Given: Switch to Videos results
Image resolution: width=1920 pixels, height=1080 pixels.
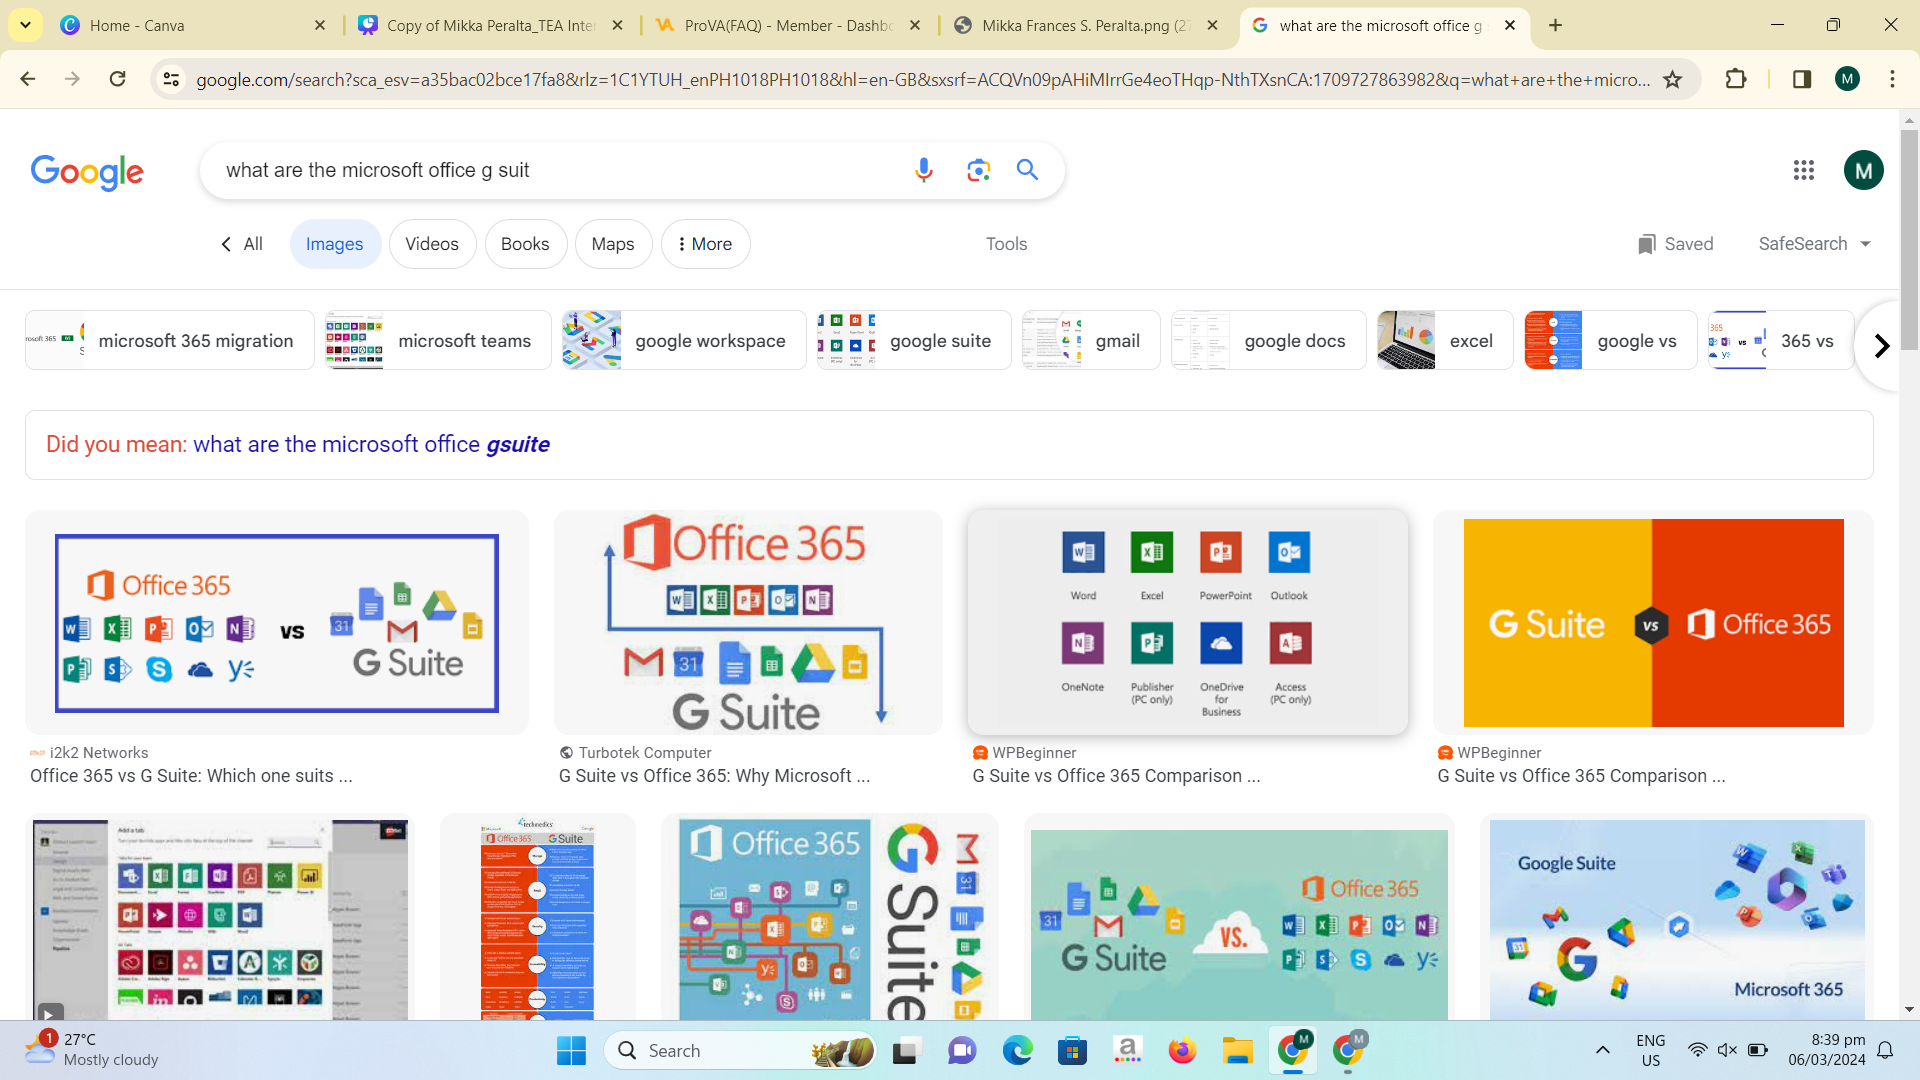Looking at the screenshot, I should point(432,244).
